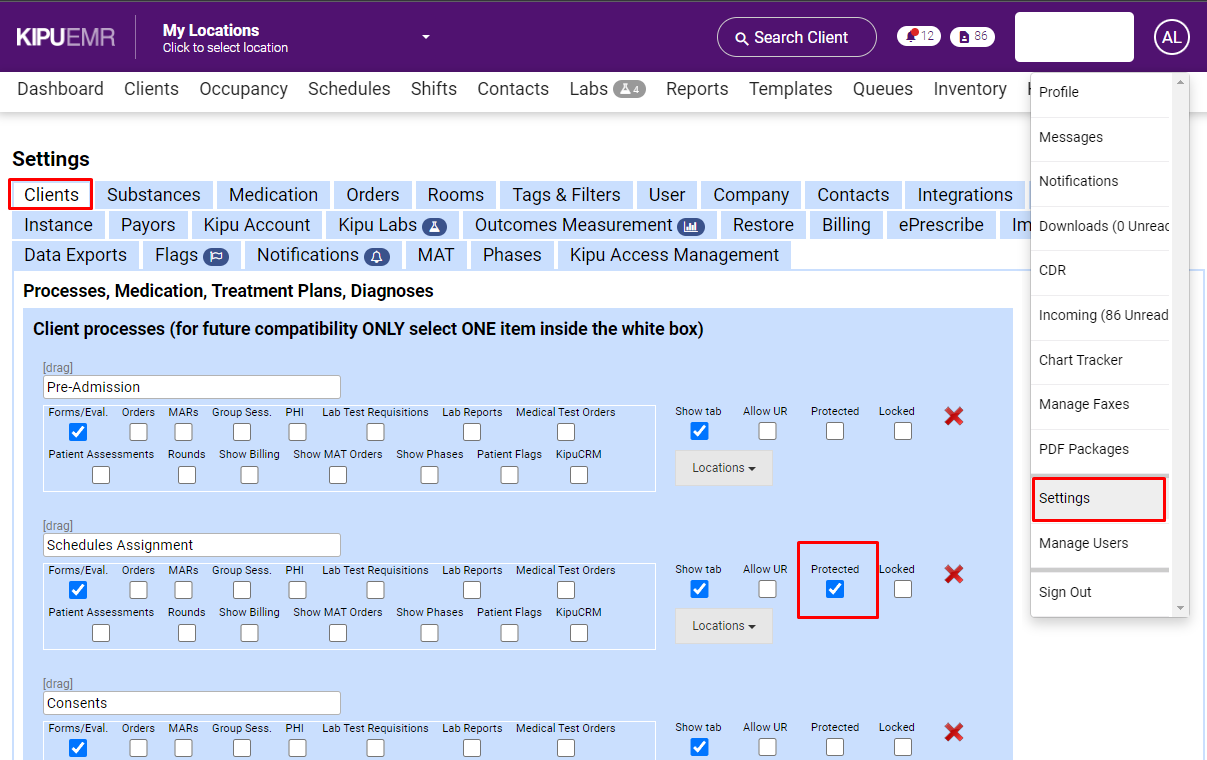Click the AL user avatar
The width and height of the screenshot is (1207, 760).
click(x=1172, y=38)
